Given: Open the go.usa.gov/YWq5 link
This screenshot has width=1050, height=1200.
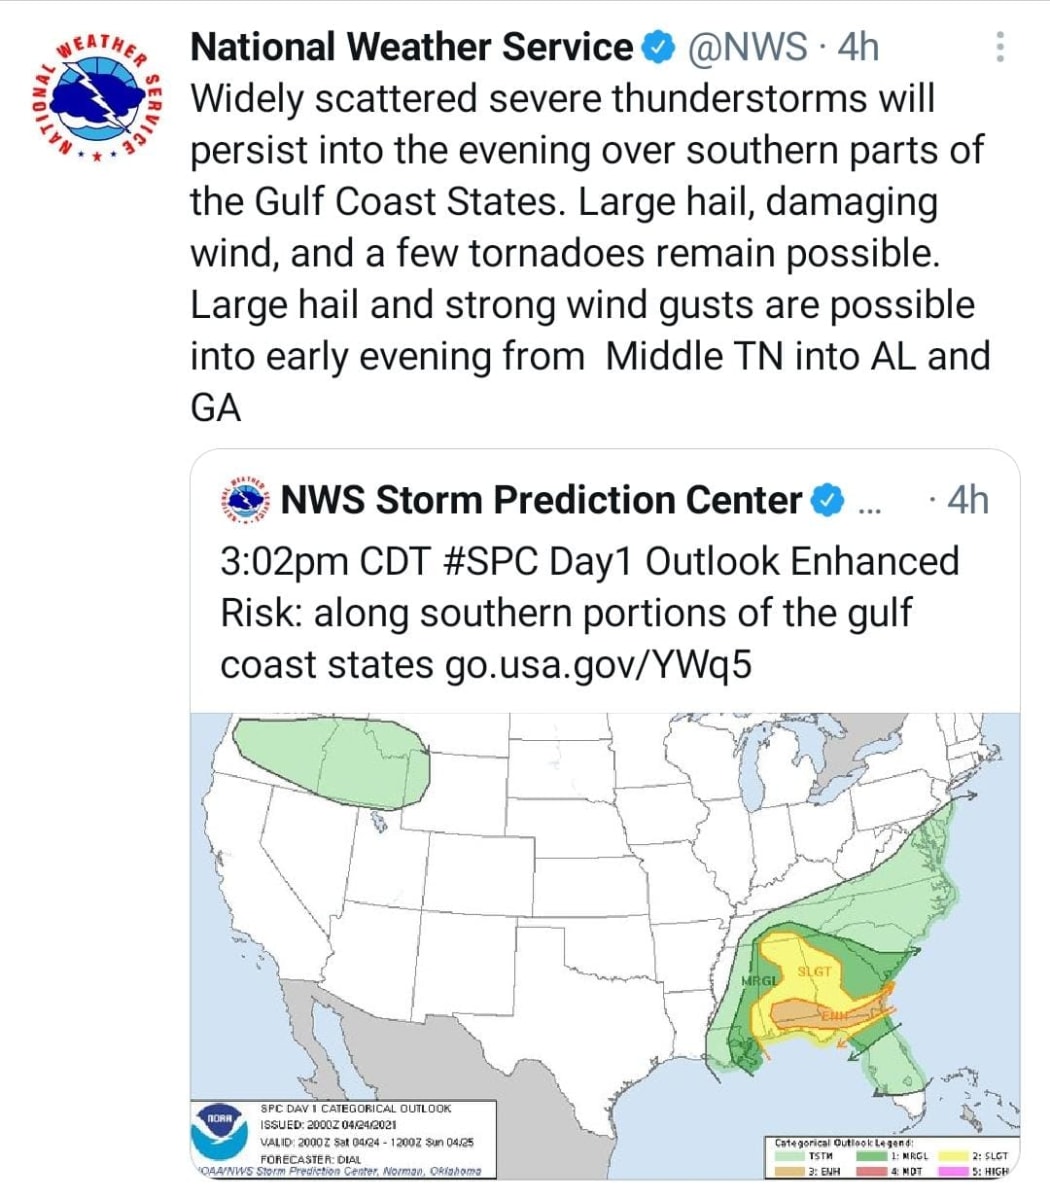Looking at the screenshot, I should tap(598, 665).
